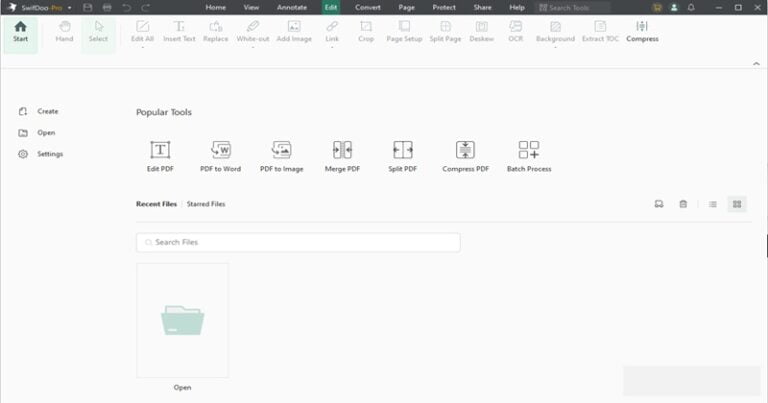Click the Search Files input box

pyautogui.click(x=298, y=242)
